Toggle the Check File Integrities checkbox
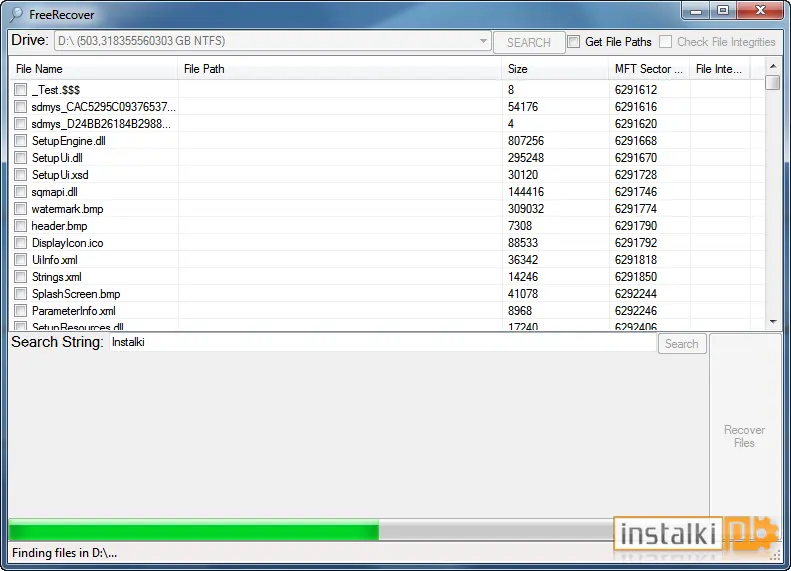 pyautogui.click(x=665, y=41)
